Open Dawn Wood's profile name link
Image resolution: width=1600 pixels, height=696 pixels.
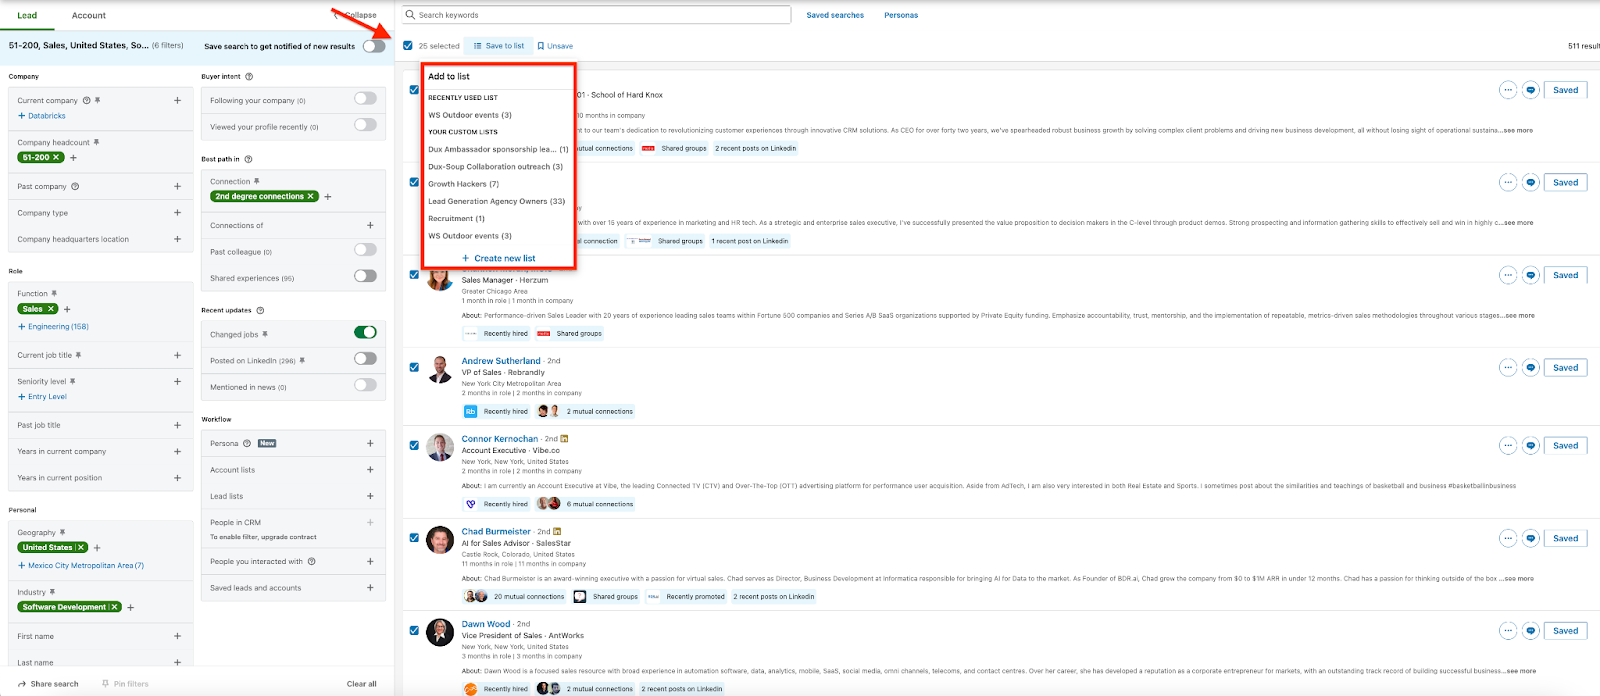(x=486, y=624)
